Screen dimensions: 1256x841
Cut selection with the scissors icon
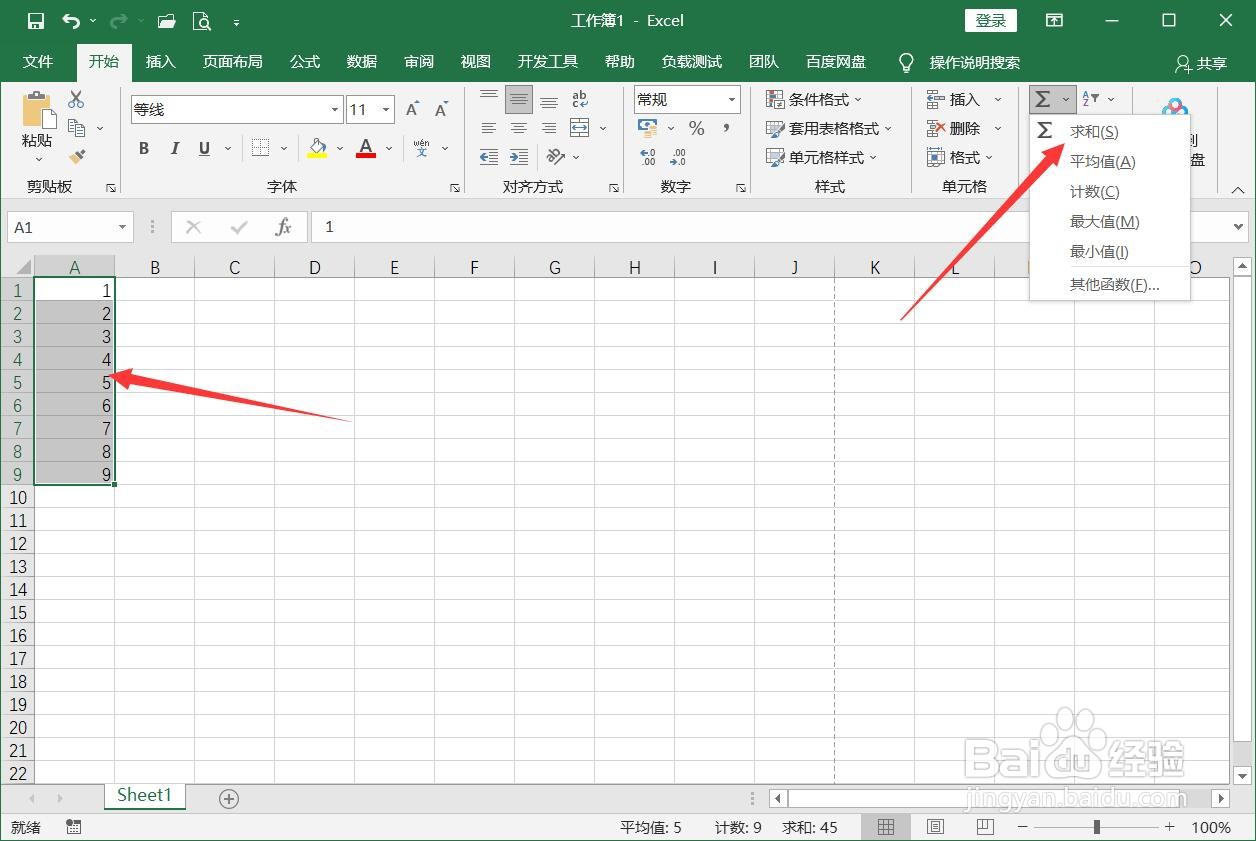(x=77, y=99)
